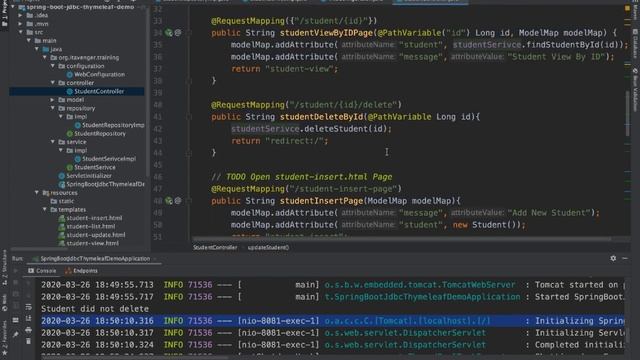
Task: Click the org.itavenger.training package
Action: coord(84,57)
